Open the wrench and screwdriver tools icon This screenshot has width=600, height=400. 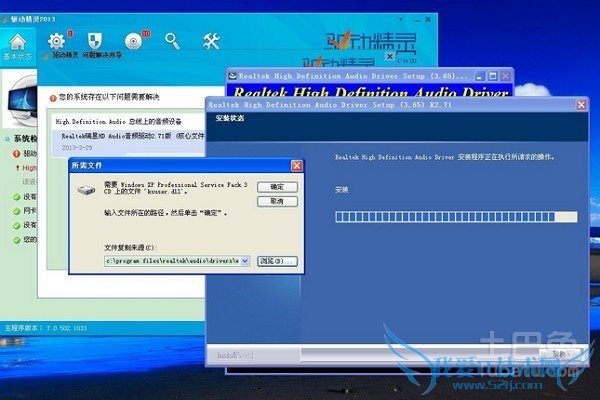[x=211, y=41]
